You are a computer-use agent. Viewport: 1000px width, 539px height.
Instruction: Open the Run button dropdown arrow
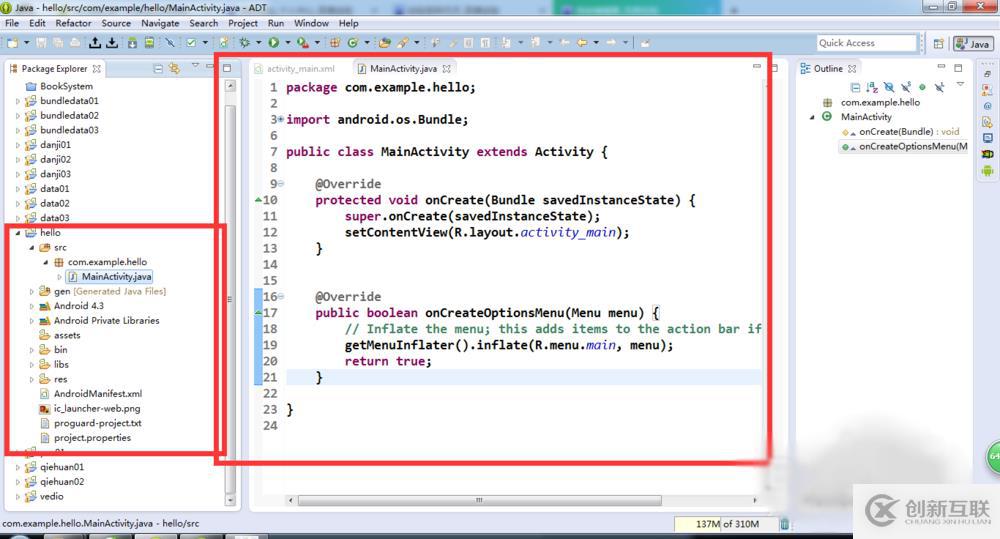288,43
